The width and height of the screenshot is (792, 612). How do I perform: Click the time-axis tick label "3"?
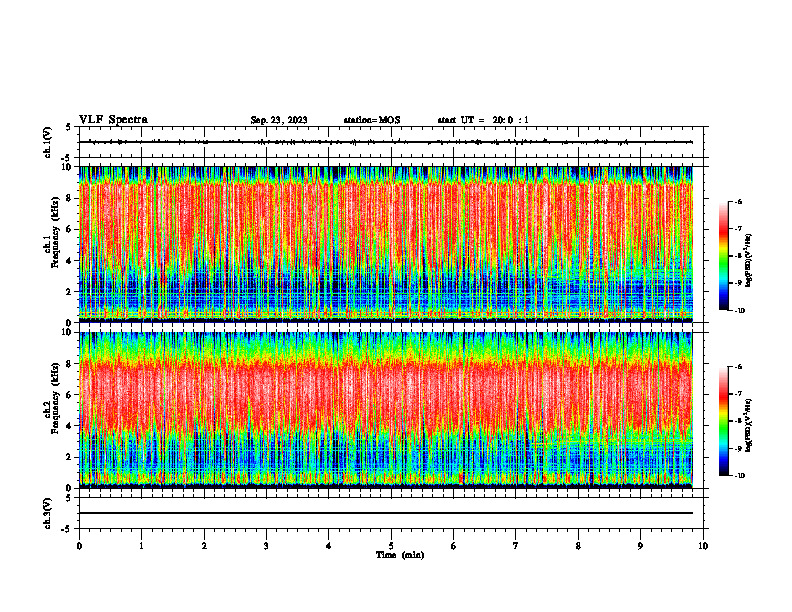(x=266, y=546)
